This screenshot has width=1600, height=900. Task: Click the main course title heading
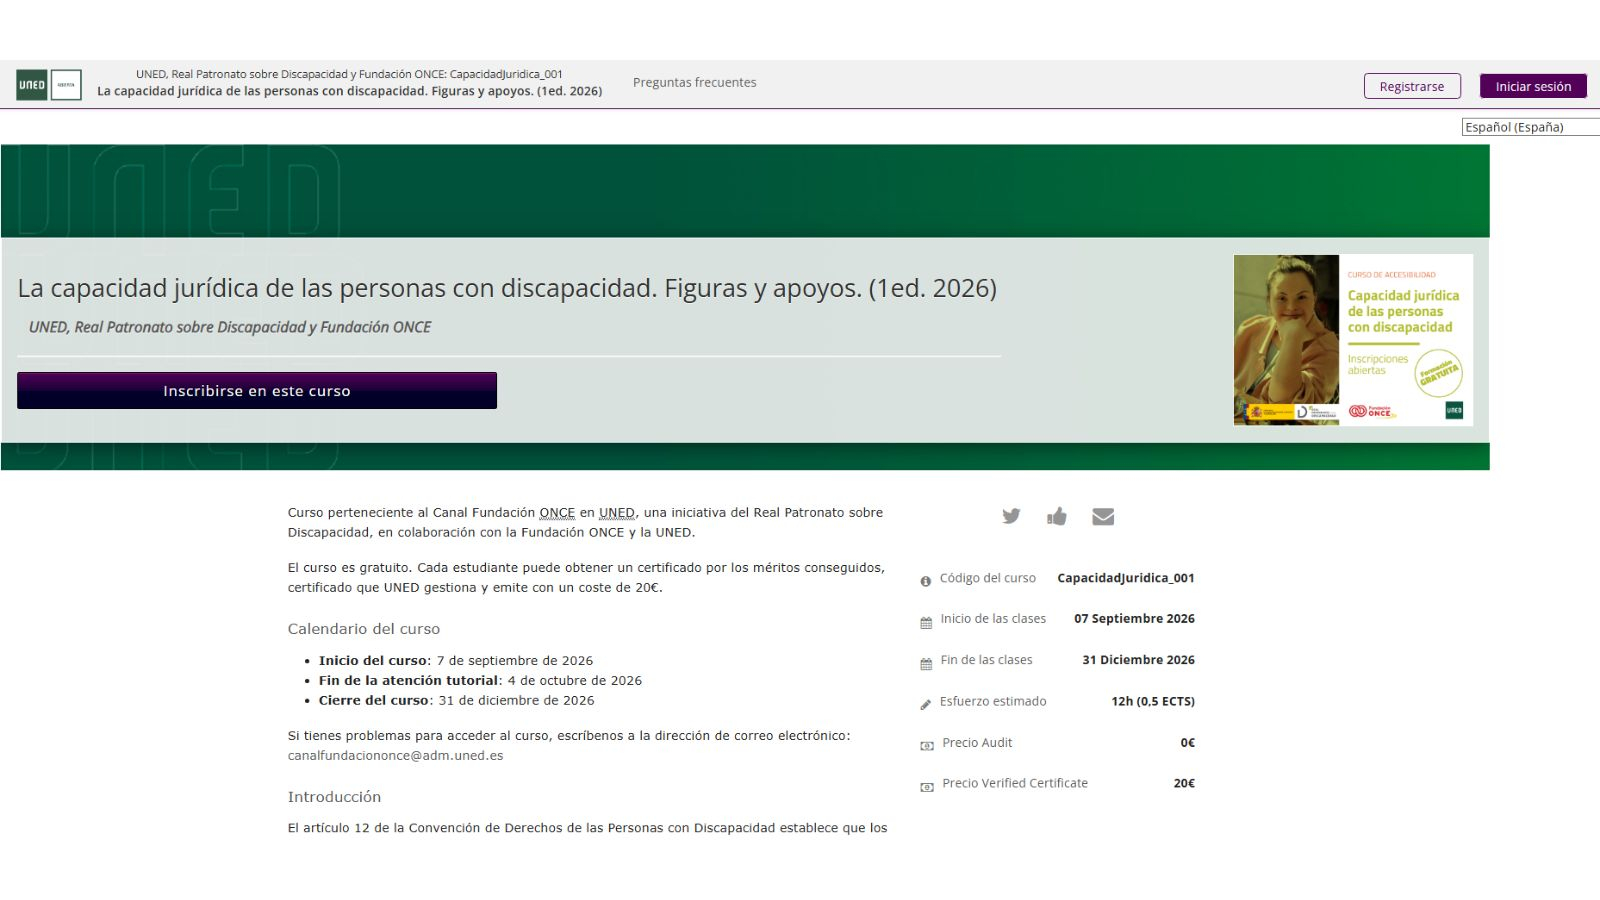[507, 288]
